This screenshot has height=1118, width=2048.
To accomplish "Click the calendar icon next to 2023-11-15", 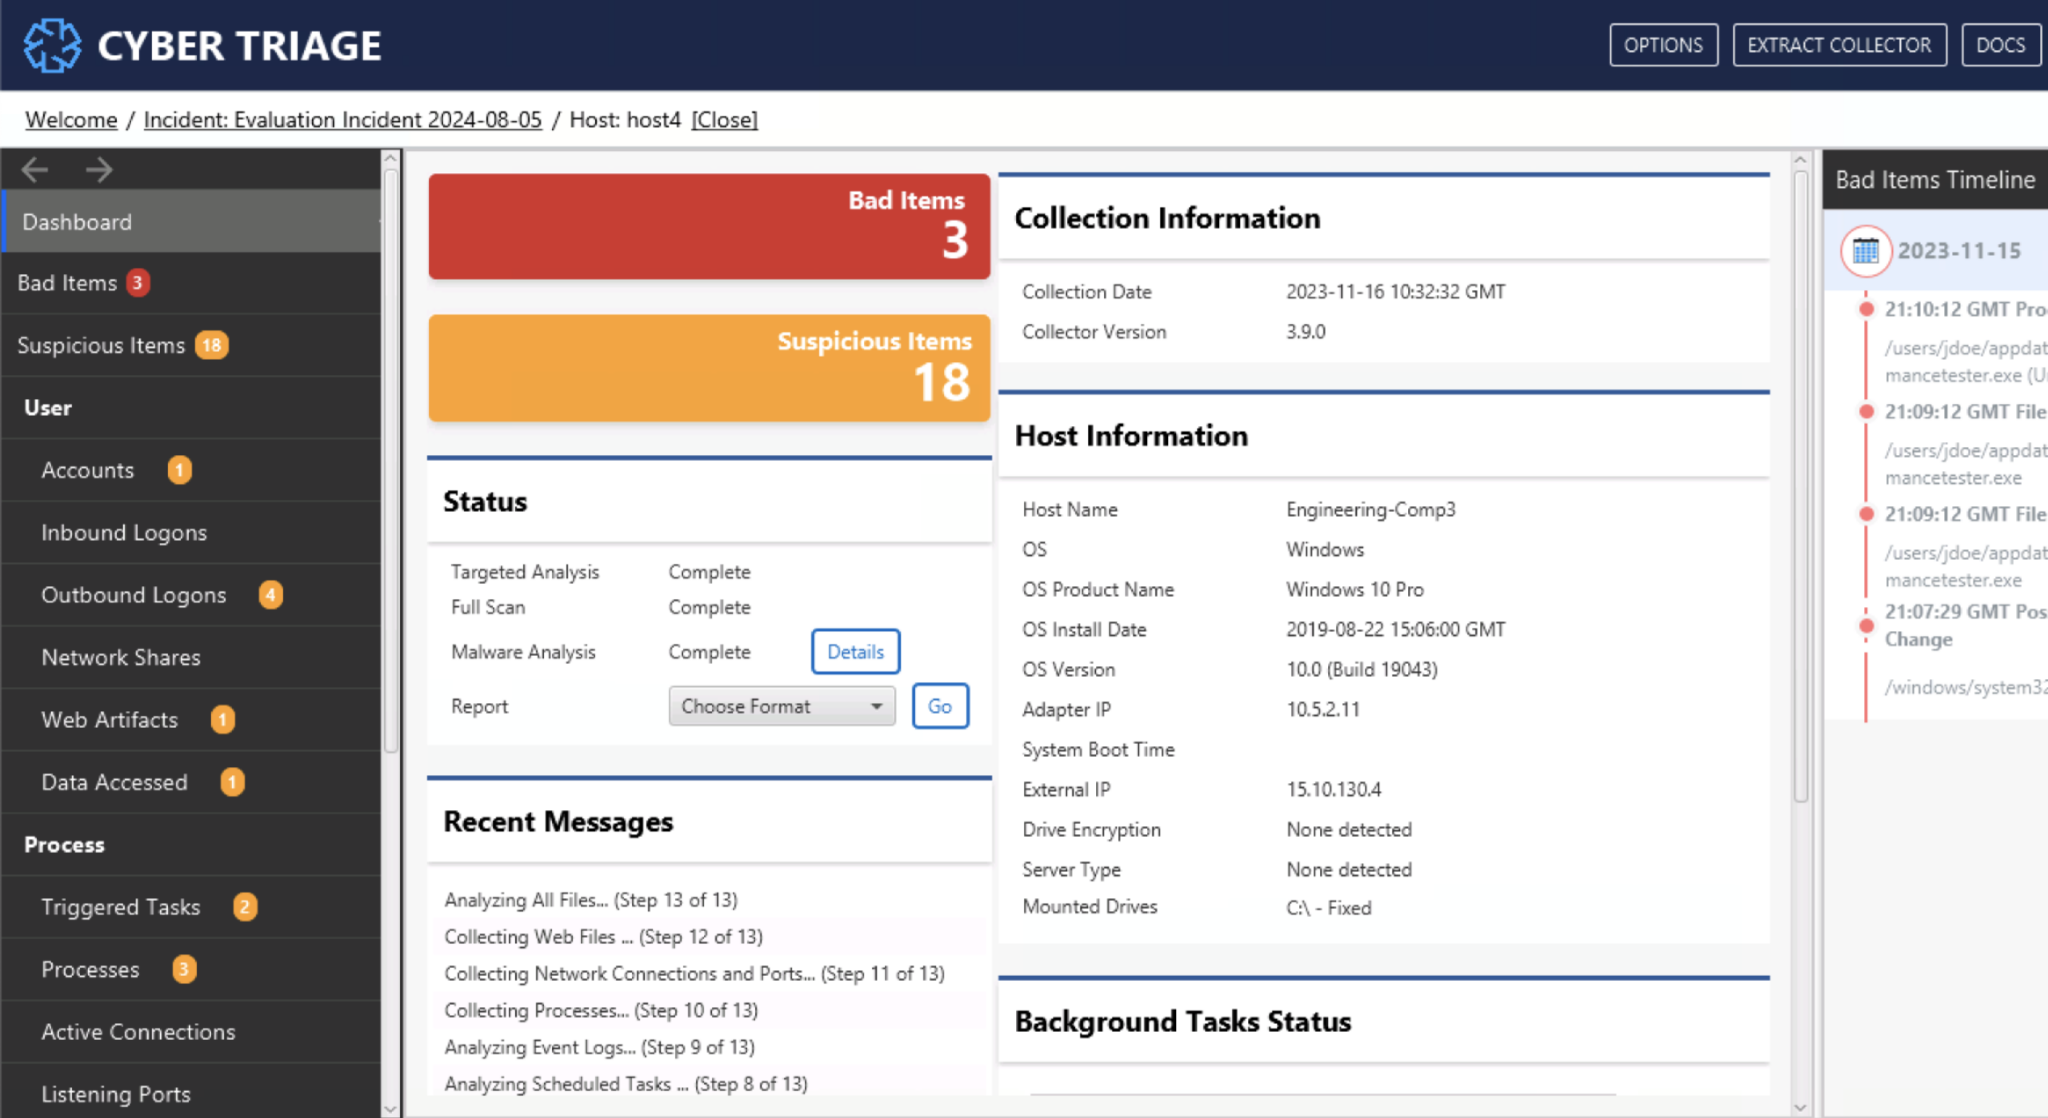I will (1865, 252).
